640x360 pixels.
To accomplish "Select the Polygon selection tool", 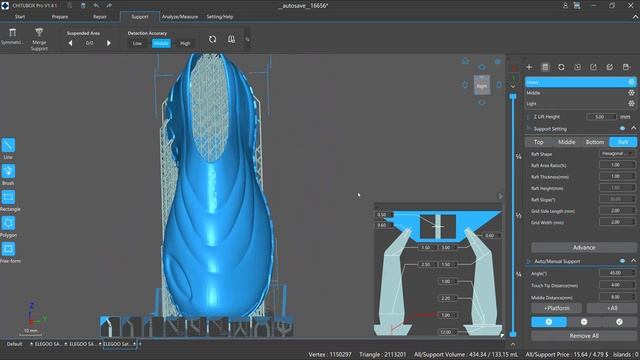I will point(8,223).
